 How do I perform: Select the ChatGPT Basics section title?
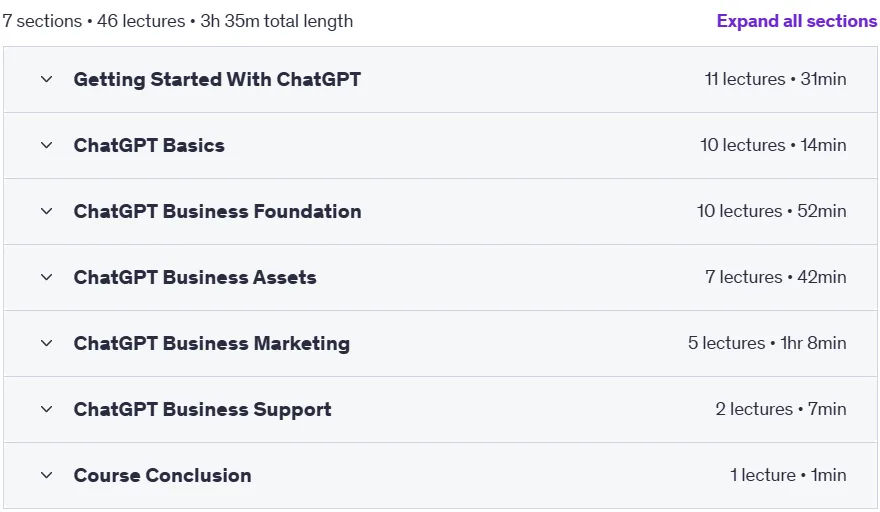click(x=149, y=145)
